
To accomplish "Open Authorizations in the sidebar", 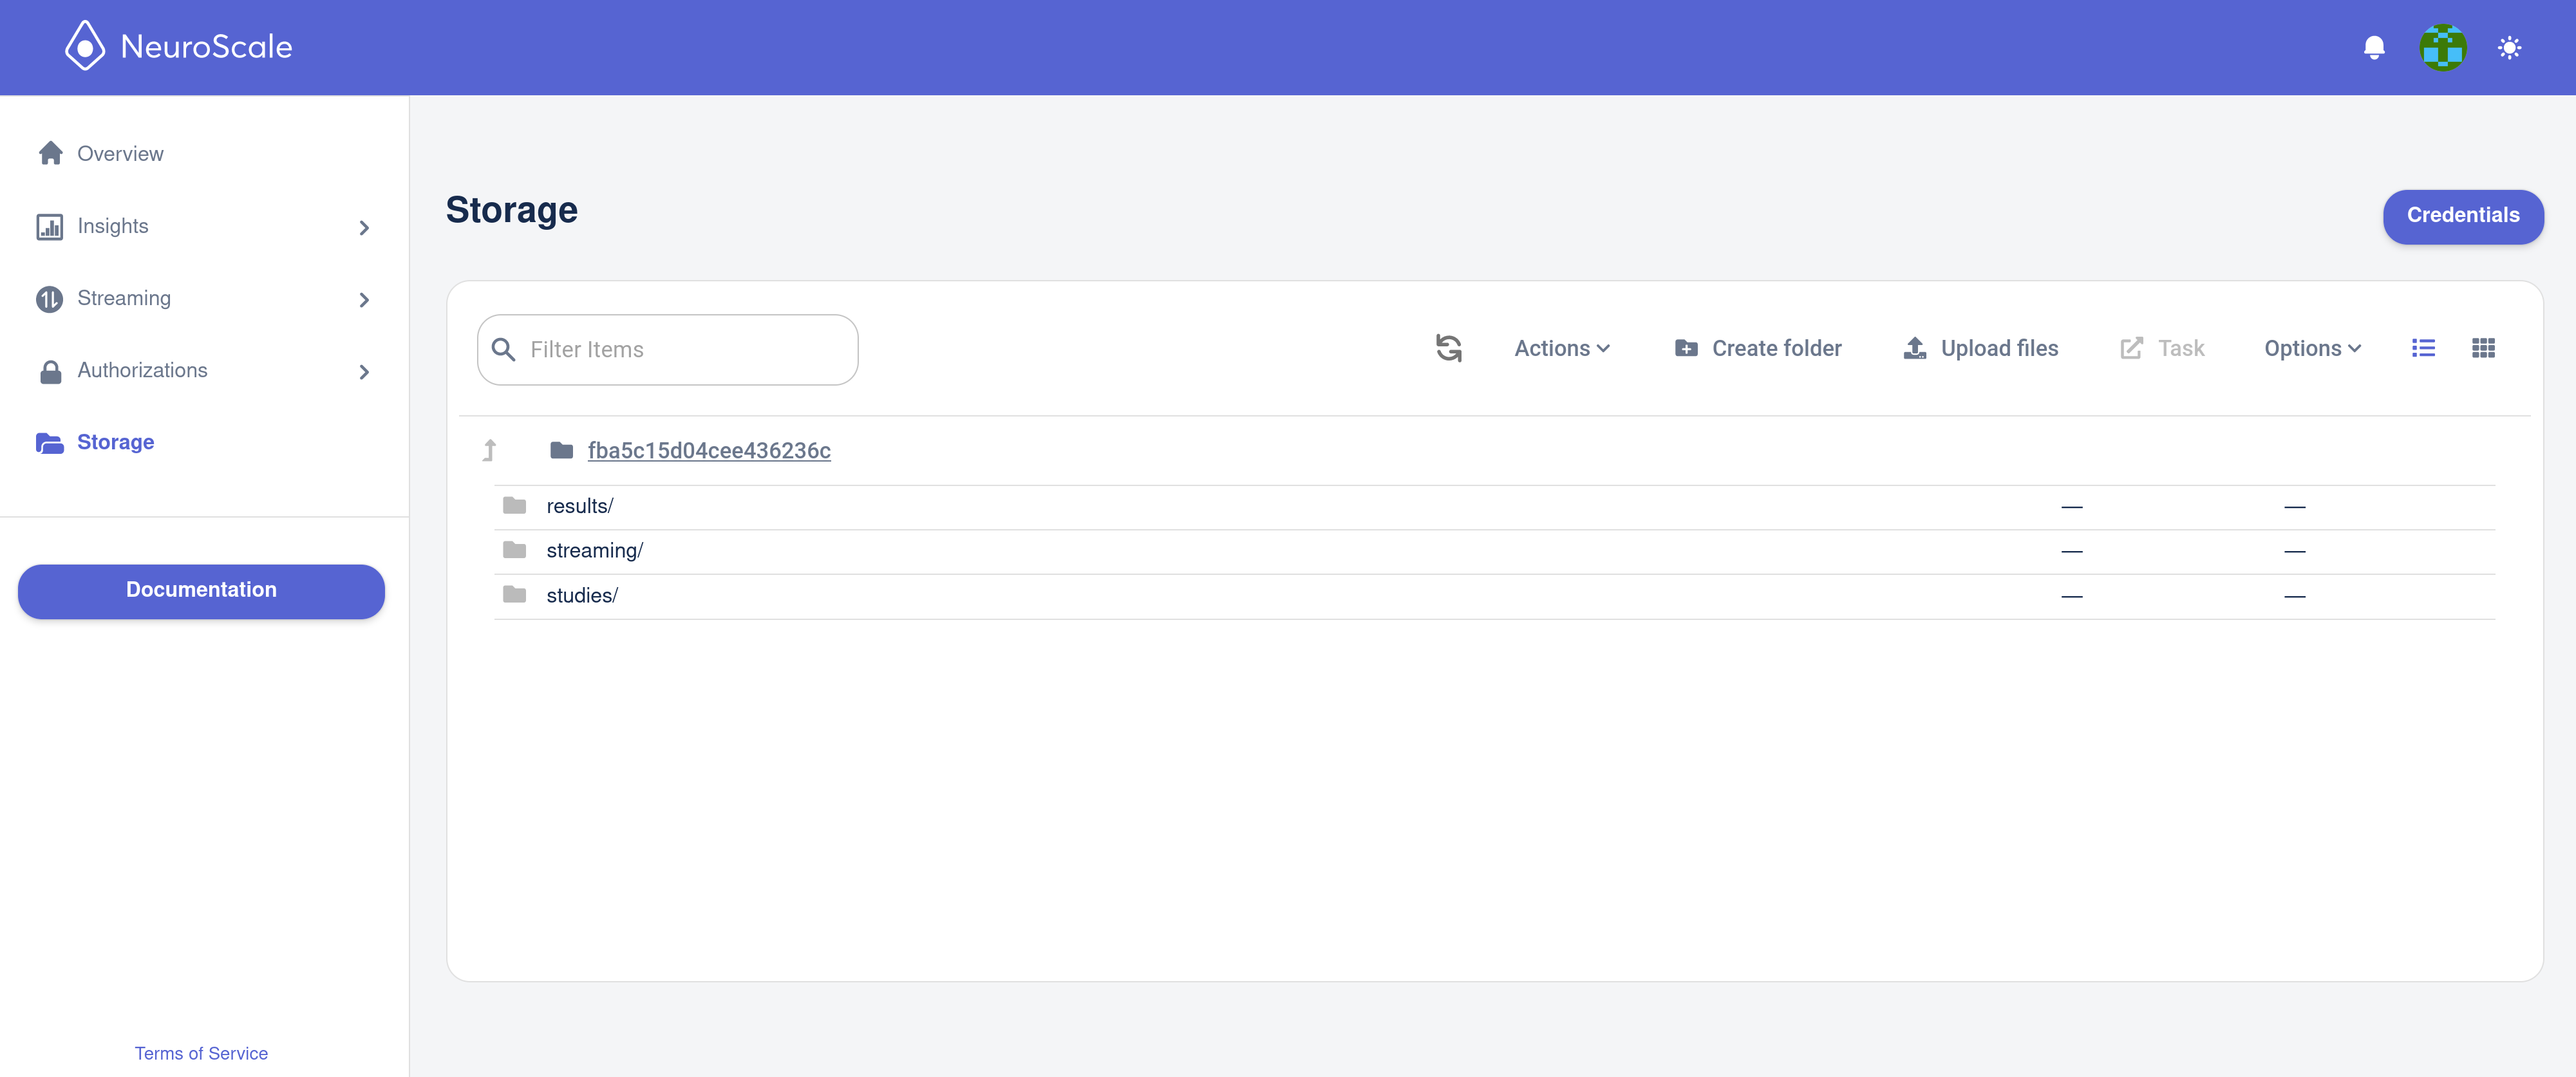I will click(x=142, y=370).
